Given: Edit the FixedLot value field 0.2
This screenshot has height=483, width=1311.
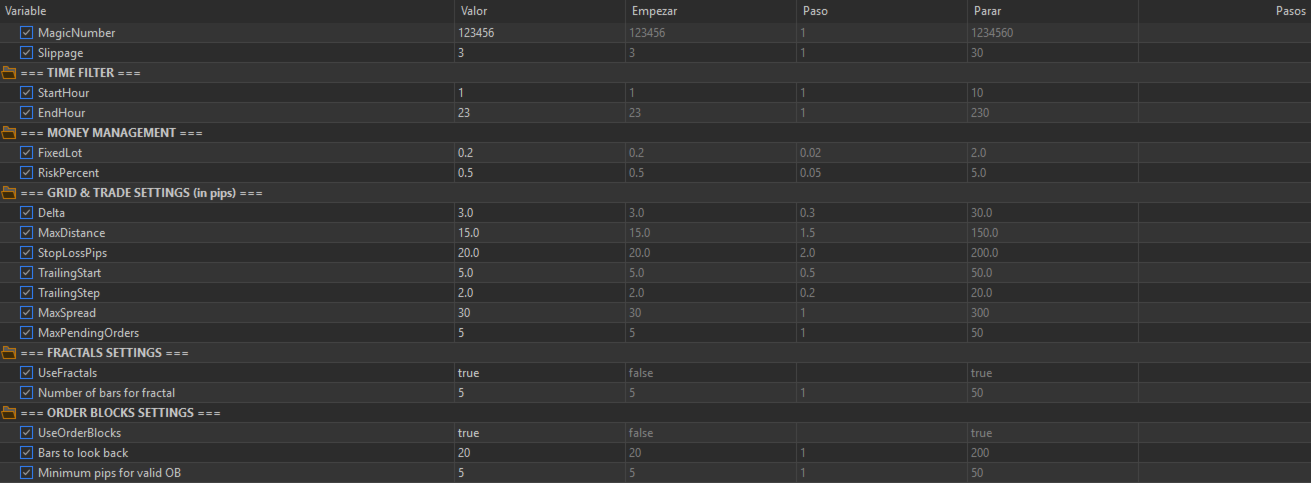Looking at the screenshot, I should [x=538, y=153].
